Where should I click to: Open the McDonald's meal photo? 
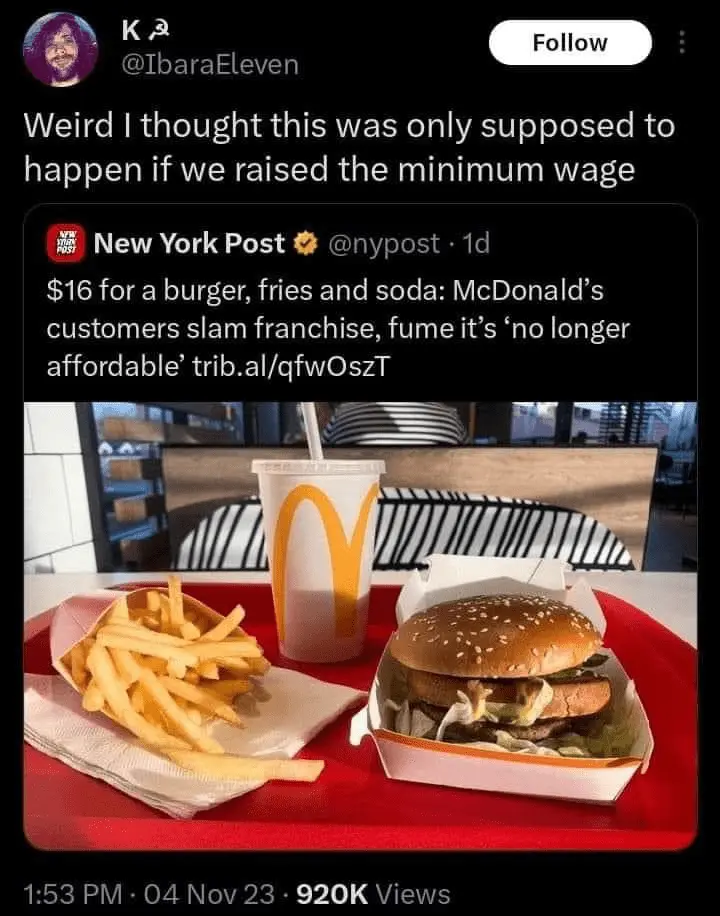tap(360, 626)
